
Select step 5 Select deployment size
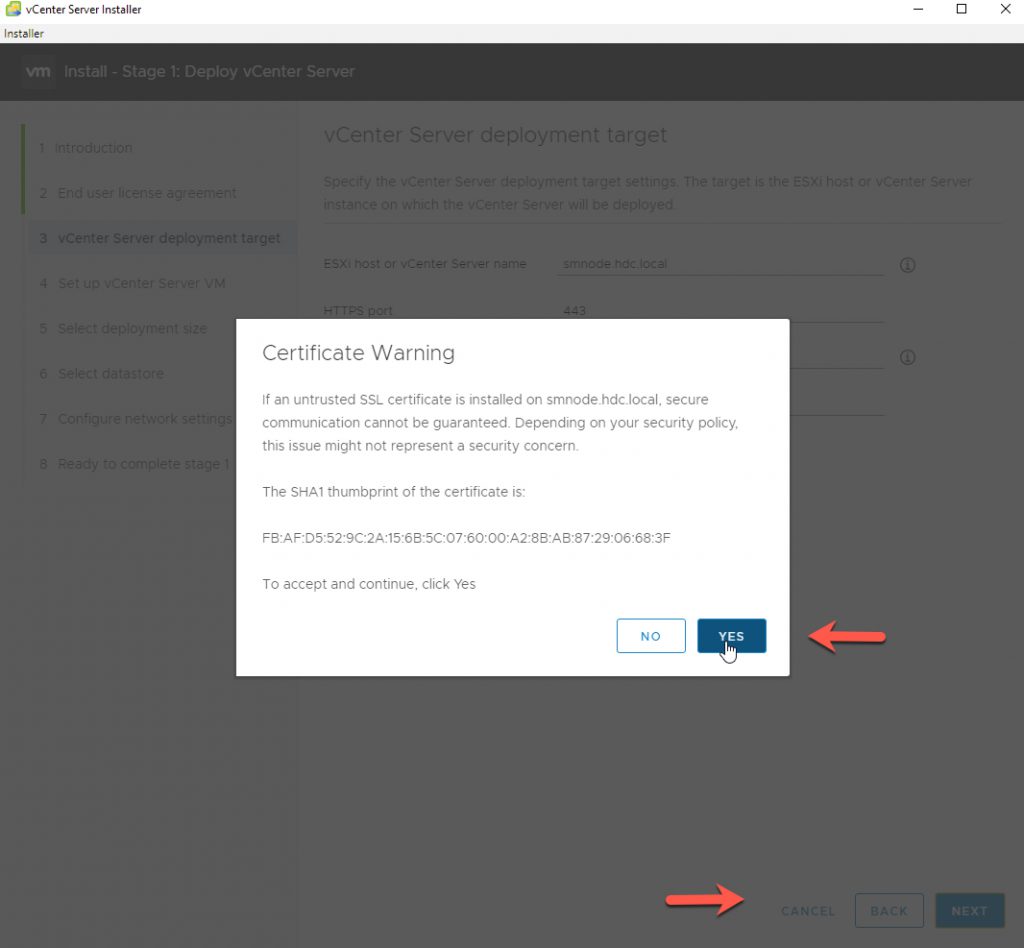[123, 328]
